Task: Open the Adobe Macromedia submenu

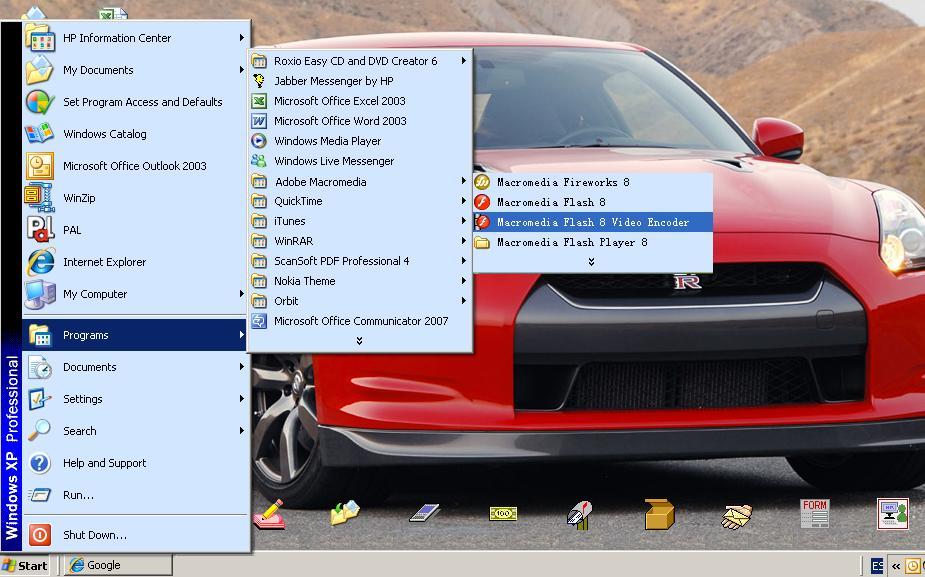Action: click(x=360, y=182)
